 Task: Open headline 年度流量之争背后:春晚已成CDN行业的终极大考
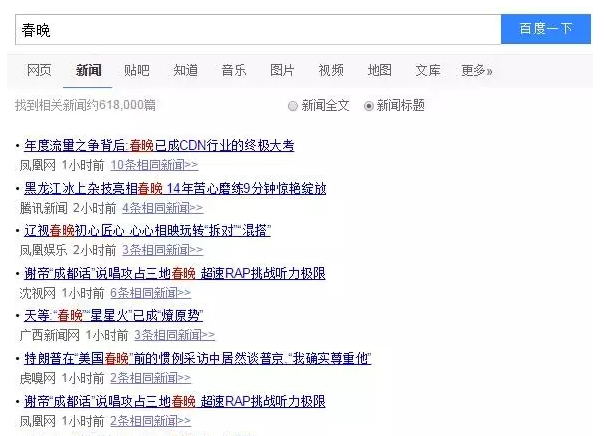(159, 146)
